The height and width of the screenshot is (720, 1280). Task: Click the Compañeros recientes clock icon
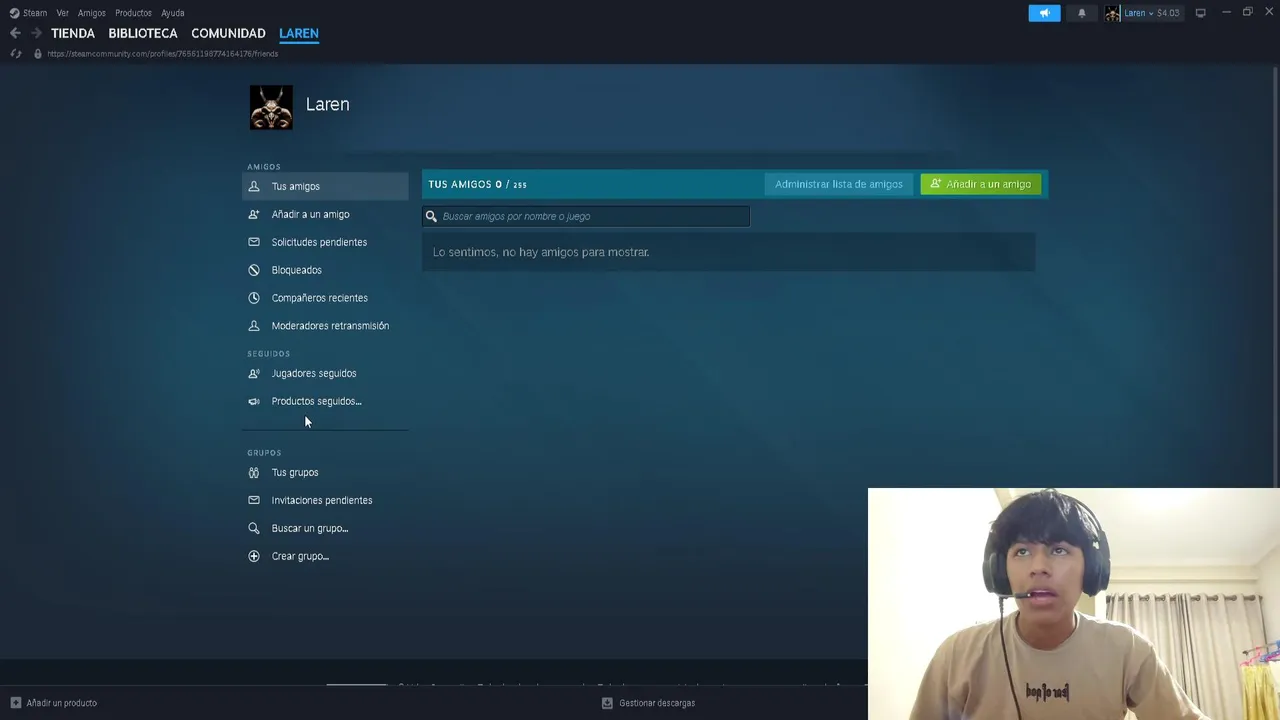(x=254, y=298)
